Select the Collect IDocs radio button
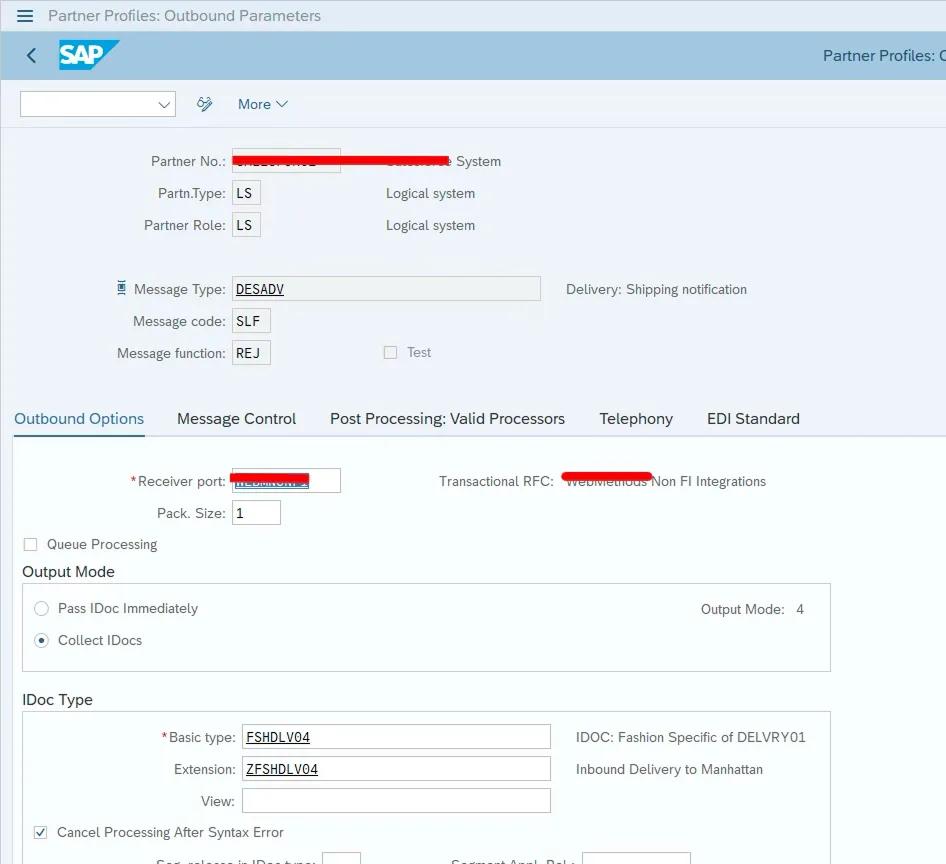The height and width of the screenshot is (864, 946). (x=39, y=640)
